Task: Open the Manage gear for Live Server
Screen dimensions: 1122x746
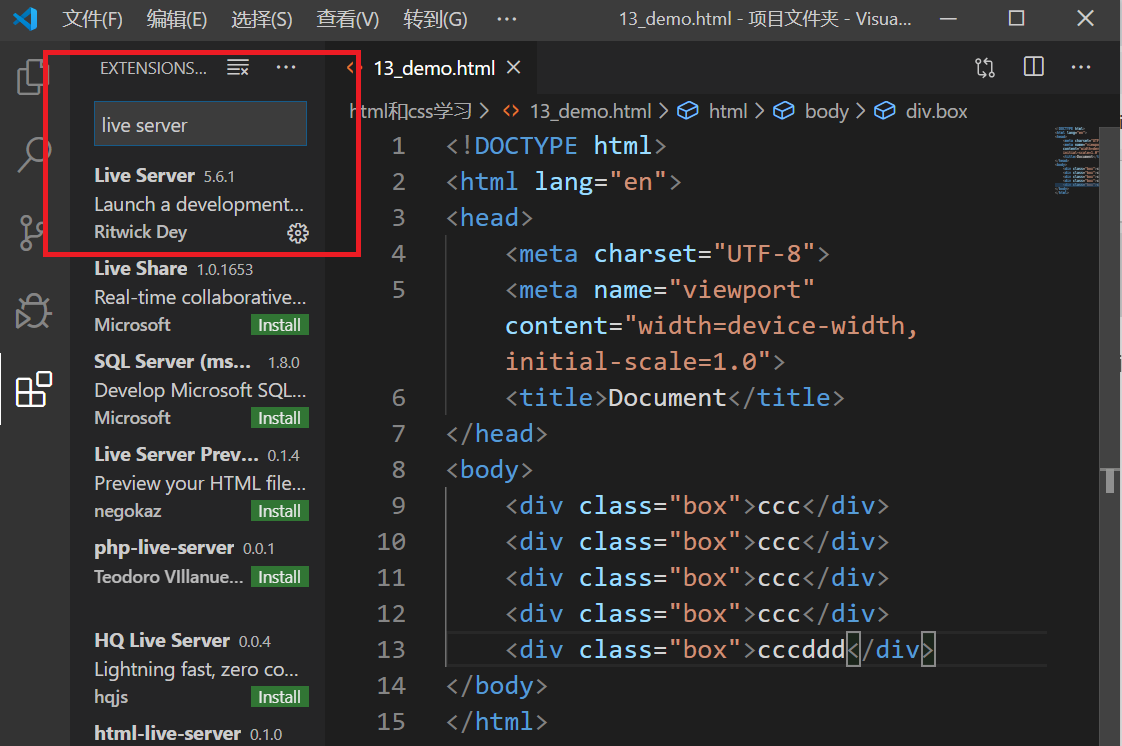Action: point(297,232)
